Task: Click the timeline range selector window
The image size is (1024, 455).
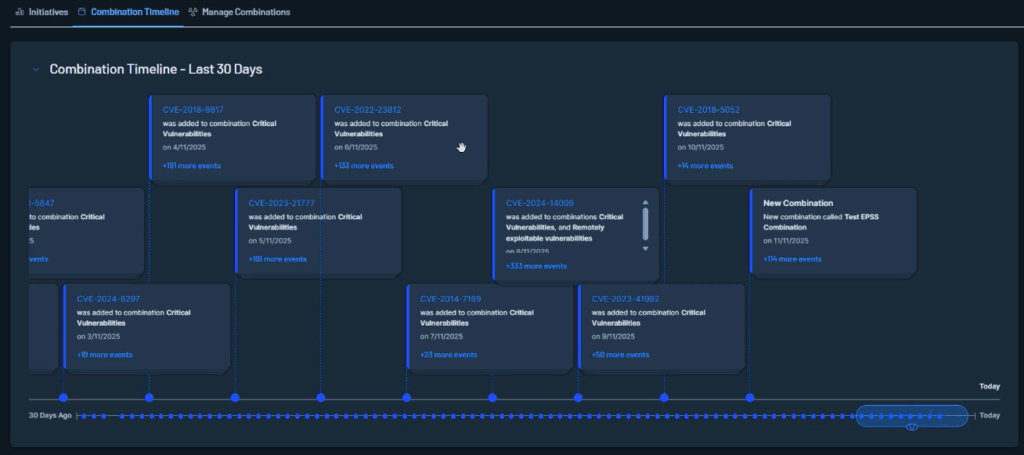Action: coord(912,415)
